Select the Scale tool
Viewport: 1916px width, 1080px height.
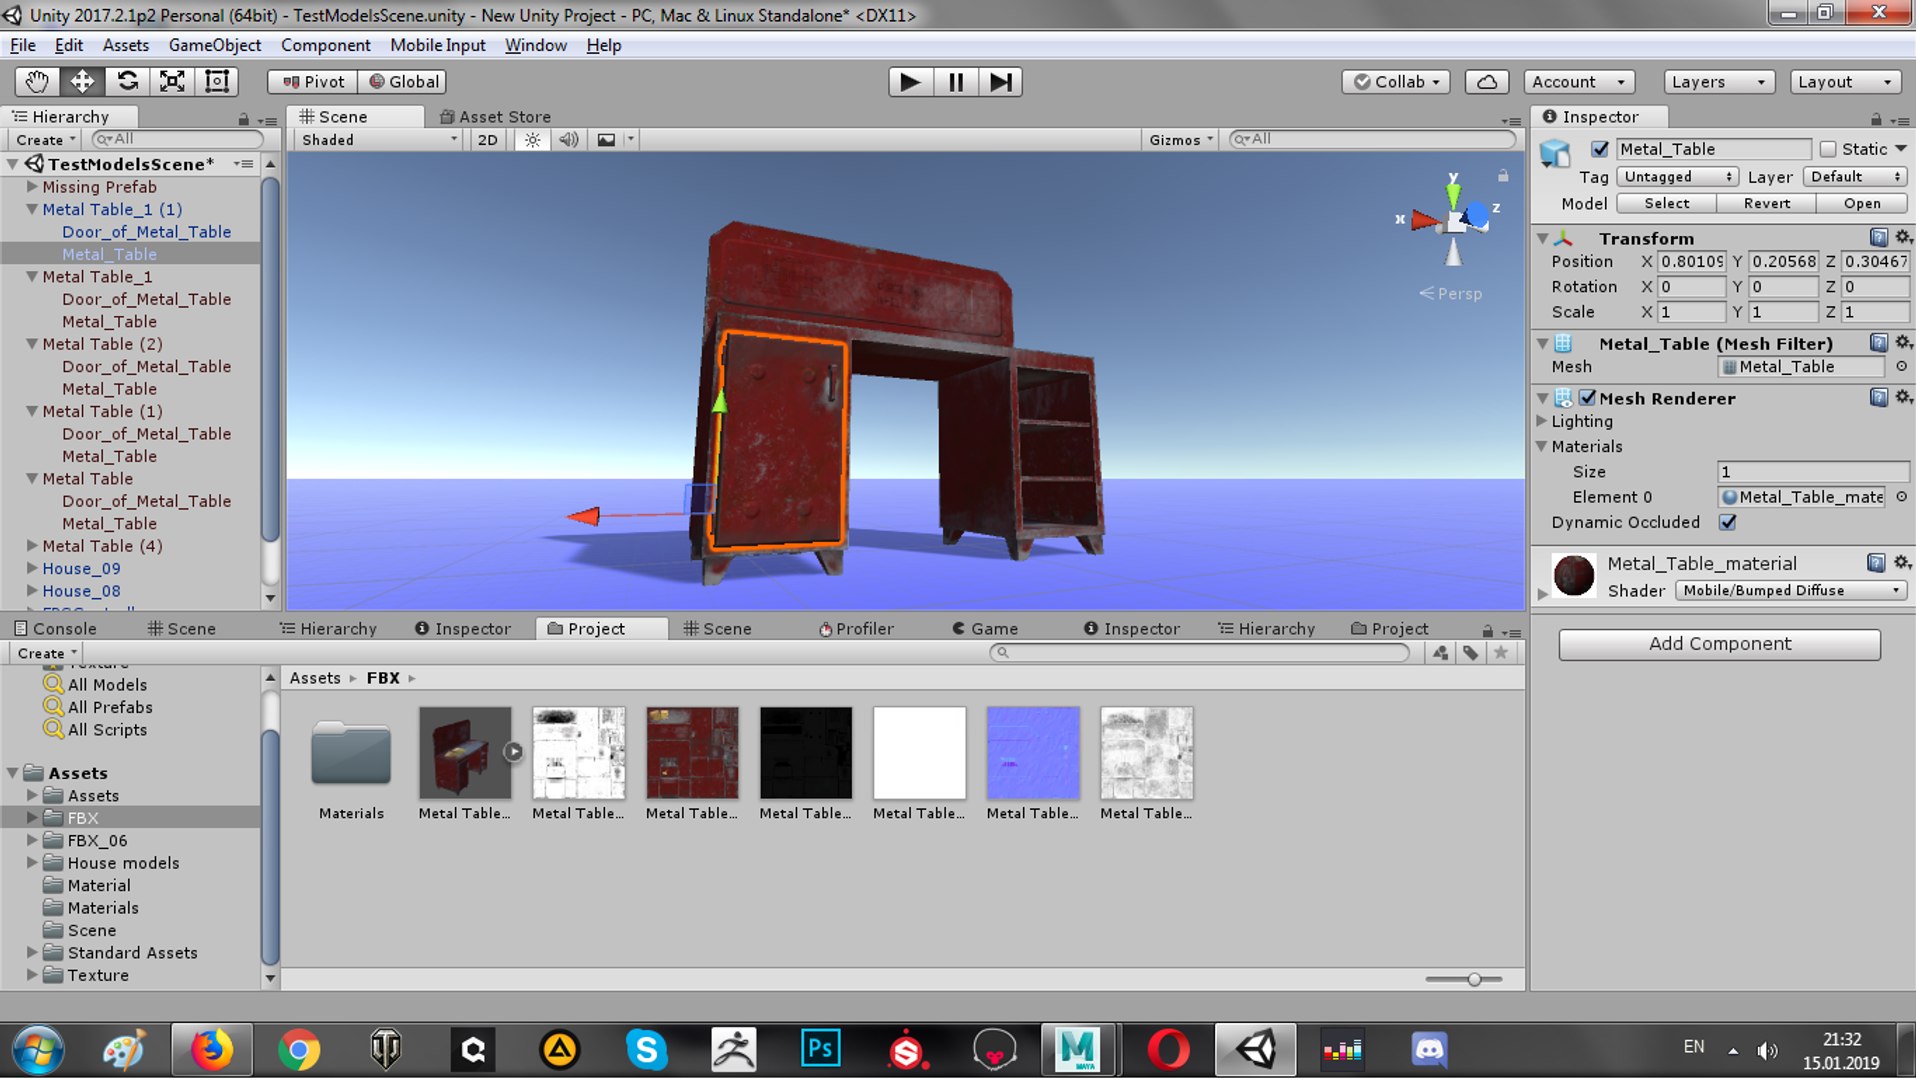(172, 81)
